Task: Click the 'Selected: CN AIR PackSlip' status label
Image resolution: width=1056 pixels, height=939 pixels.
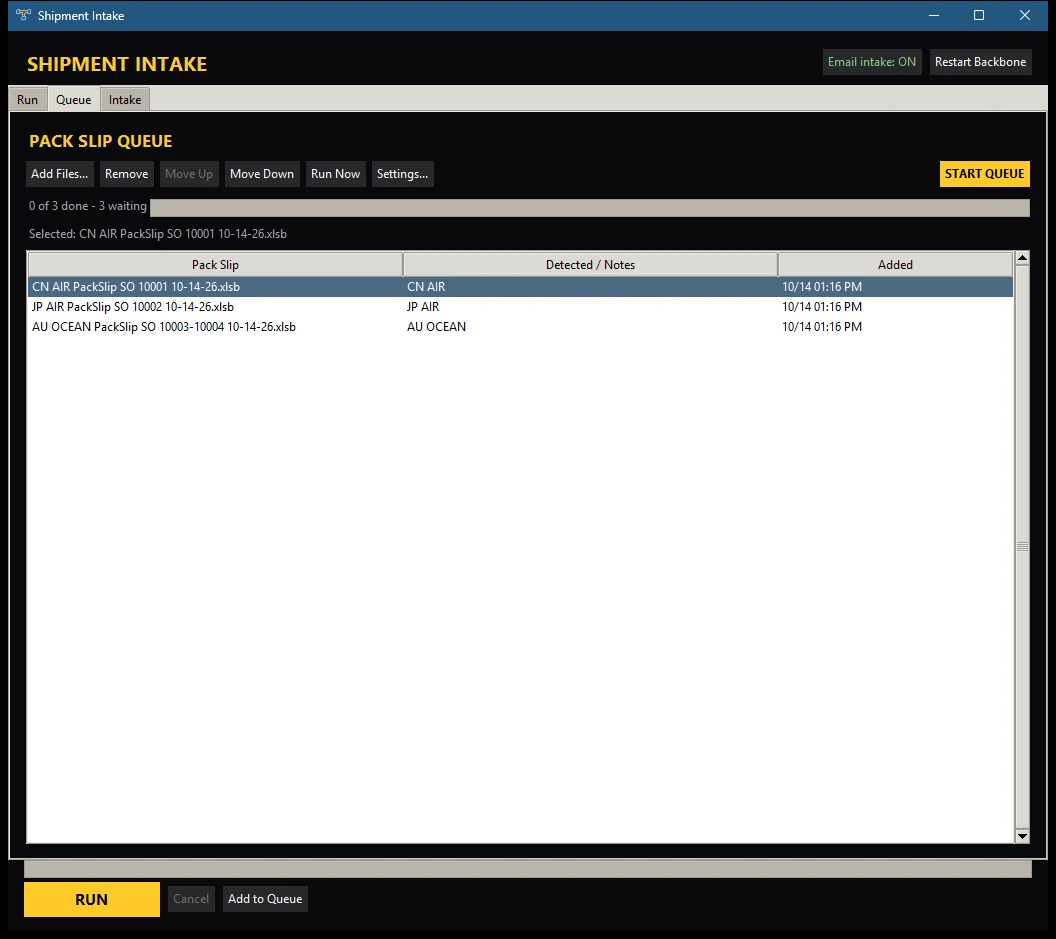Action: [x=158, y=234]
